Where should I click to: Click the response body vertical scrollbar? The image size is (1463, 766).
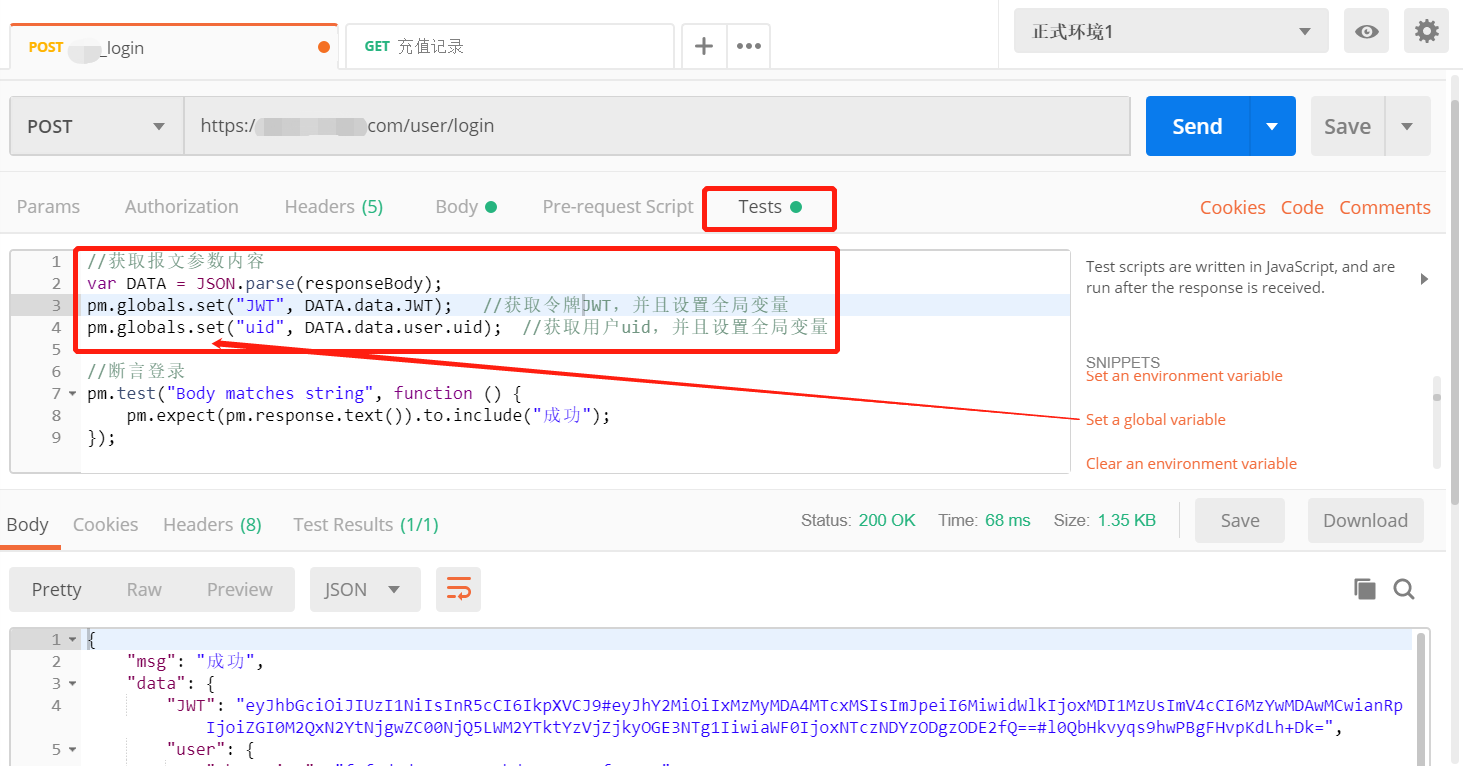(1421, 699)
